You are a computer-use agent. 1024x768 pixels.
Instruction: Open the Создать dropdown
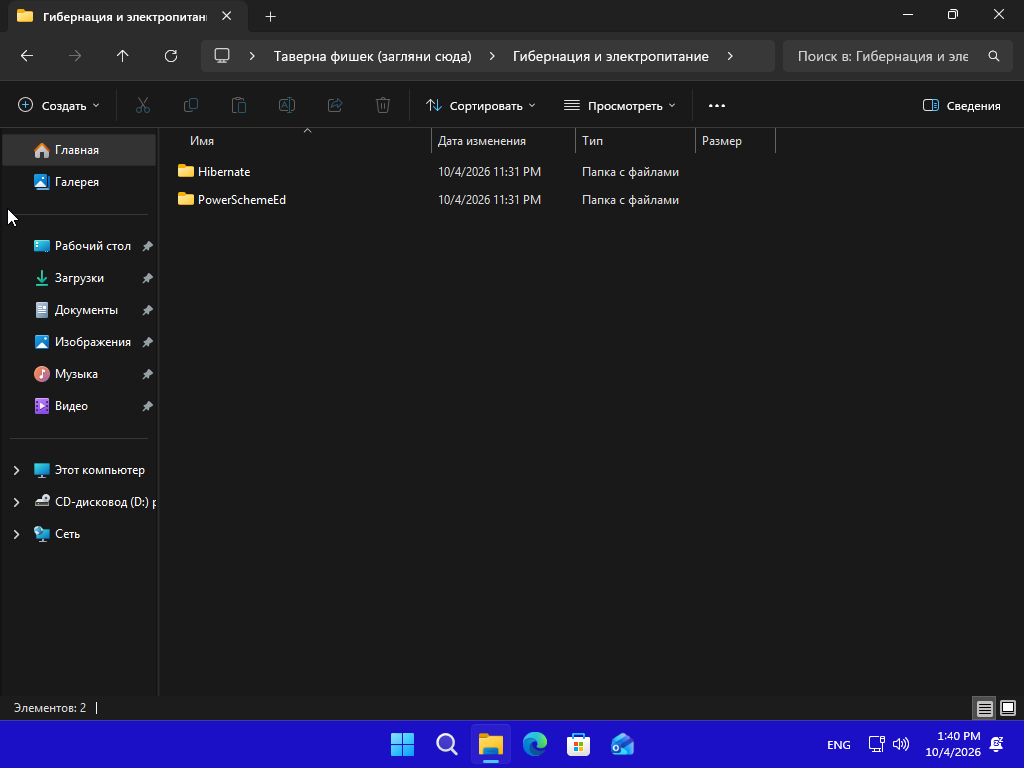tap(59, 106)
